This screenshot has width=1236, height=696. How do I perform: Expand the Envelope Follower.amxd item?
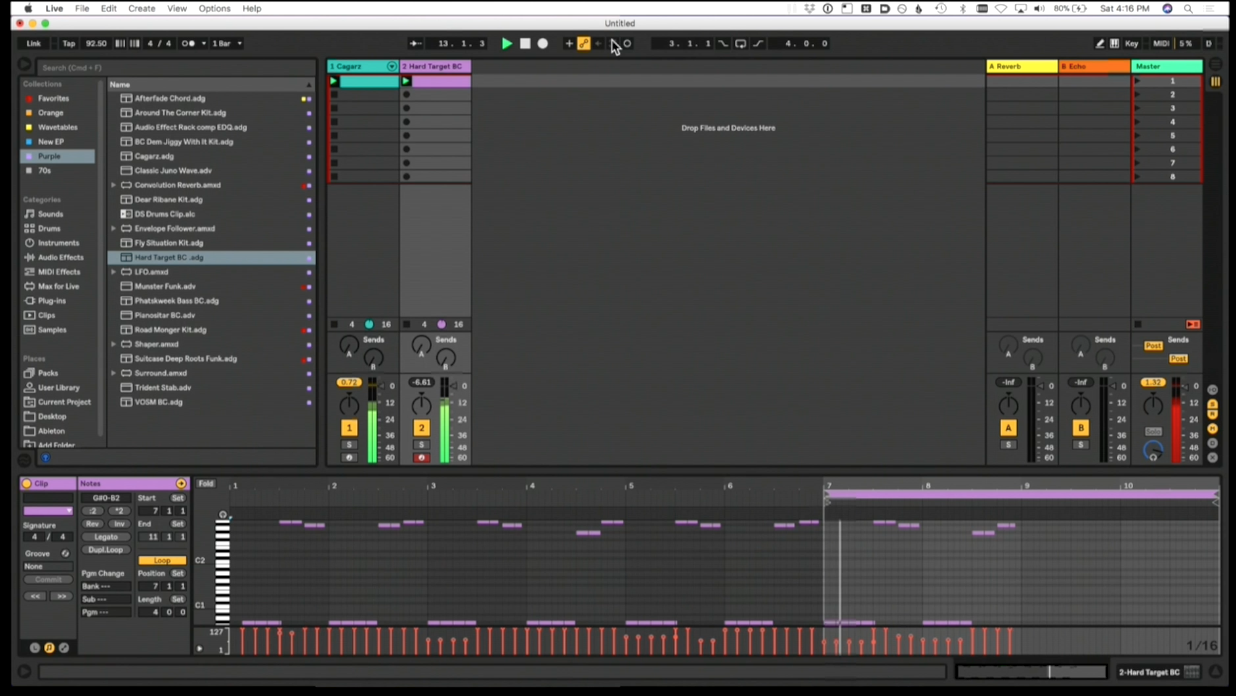pyautogui.click(x=114, y=228)
